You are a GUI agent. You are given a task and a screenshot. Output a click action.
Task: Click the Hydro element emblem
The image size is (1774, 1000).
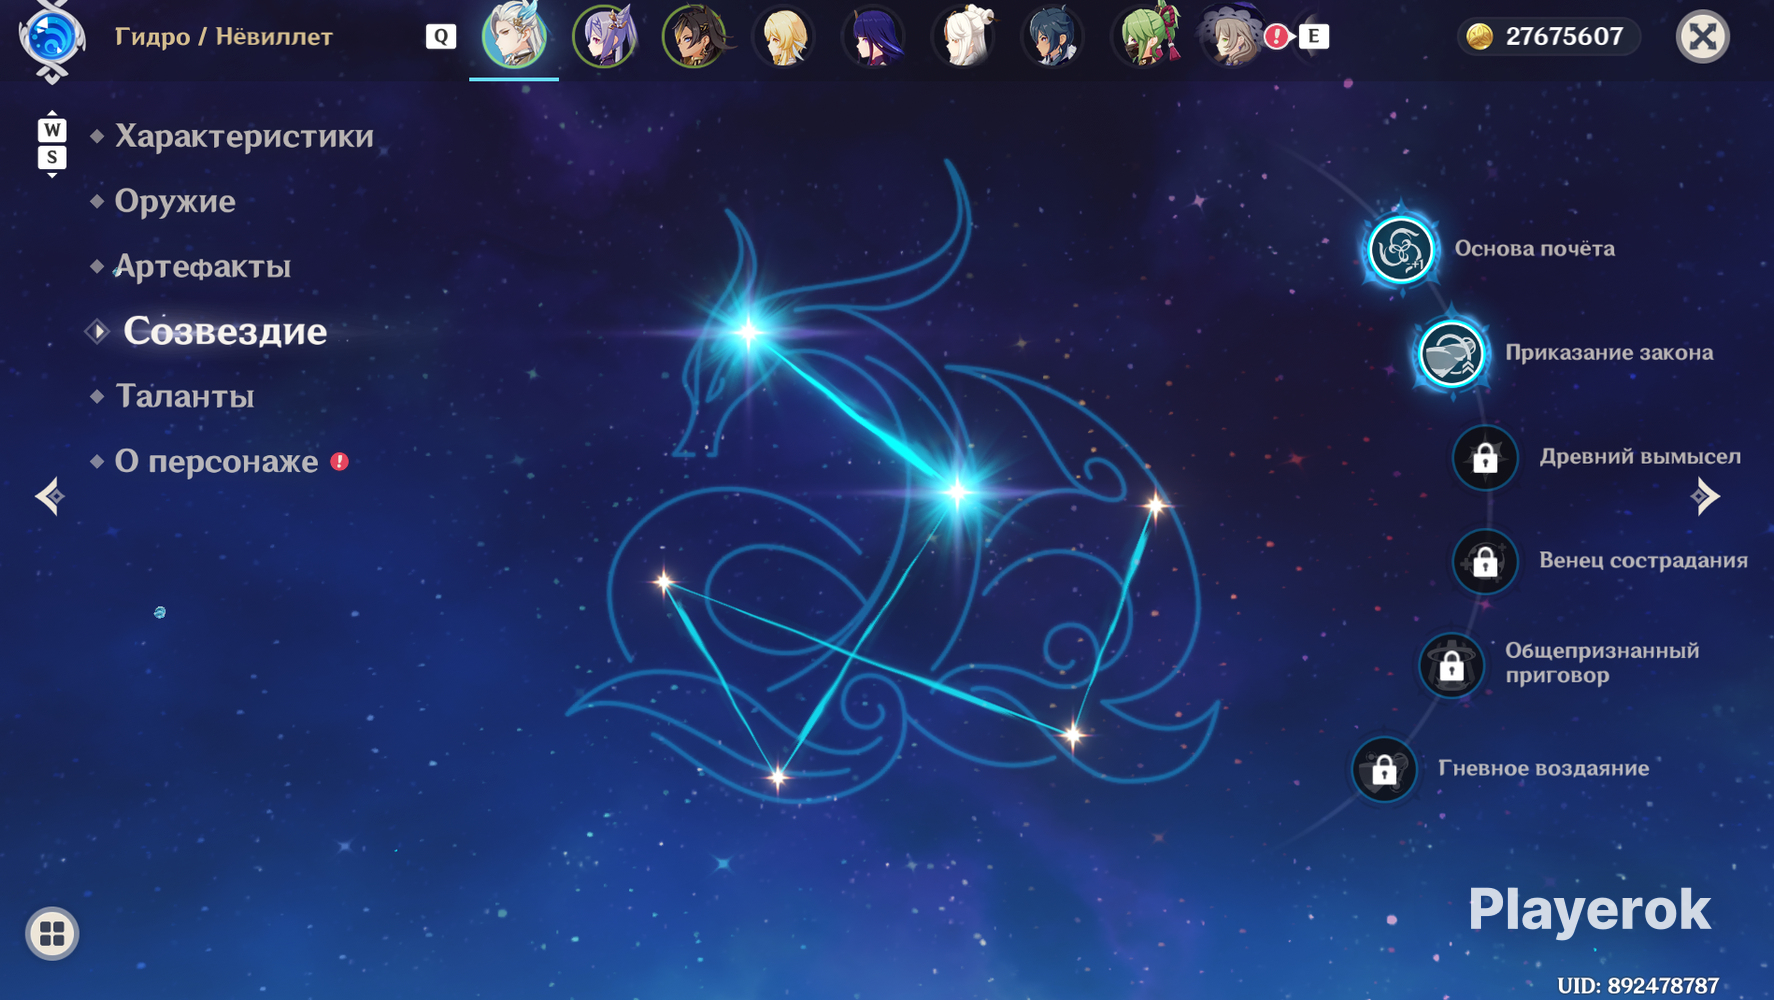[x=51, y=38]
